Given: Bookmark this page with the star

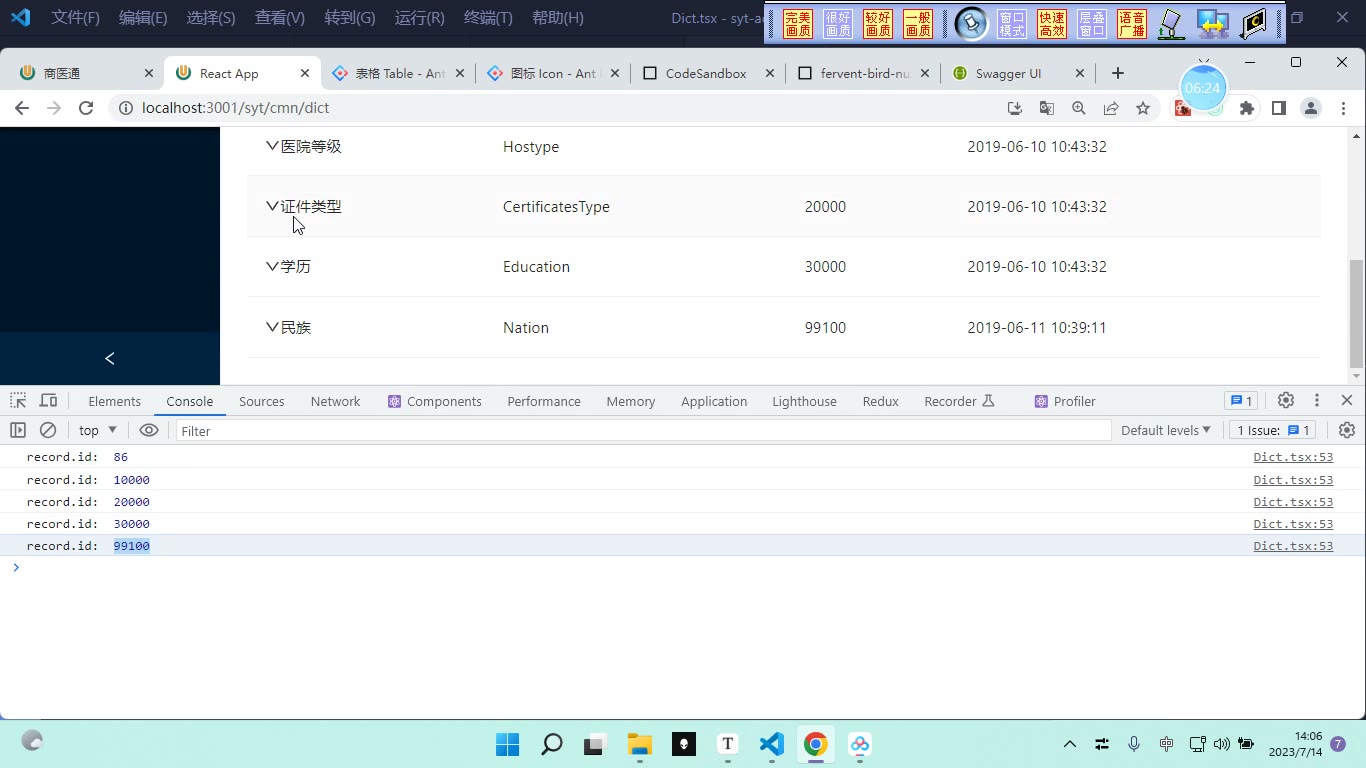Looking at the screenshot, I should tap(1143, 108).
